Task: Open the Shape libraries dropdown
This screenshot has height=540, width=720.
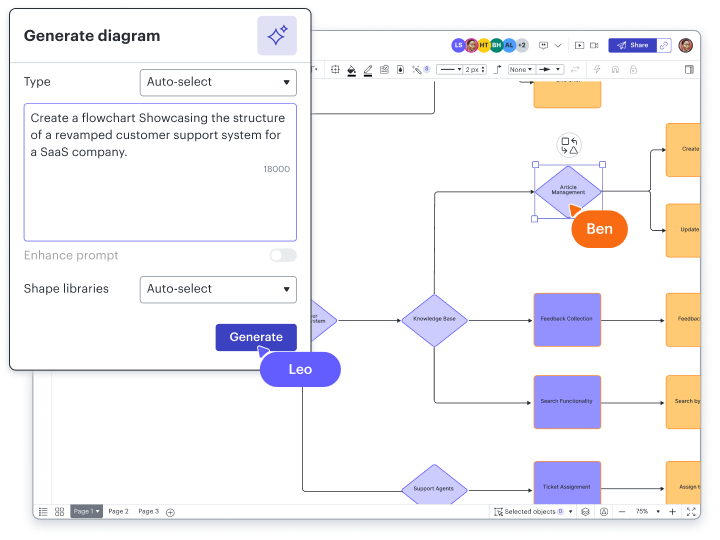Action: [x=218, y=289]
